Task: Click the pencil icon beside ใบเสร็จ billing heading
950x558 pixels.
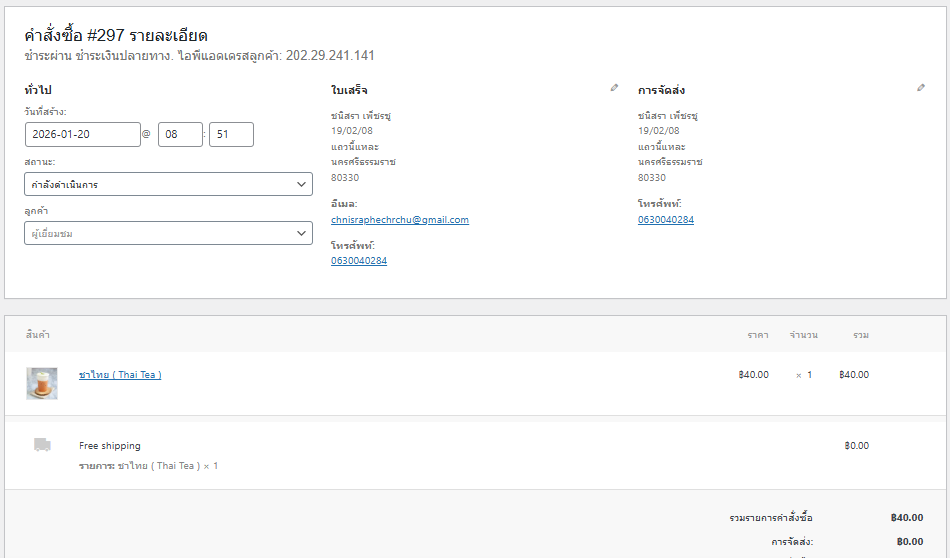Action: click(x=614, y=88)
